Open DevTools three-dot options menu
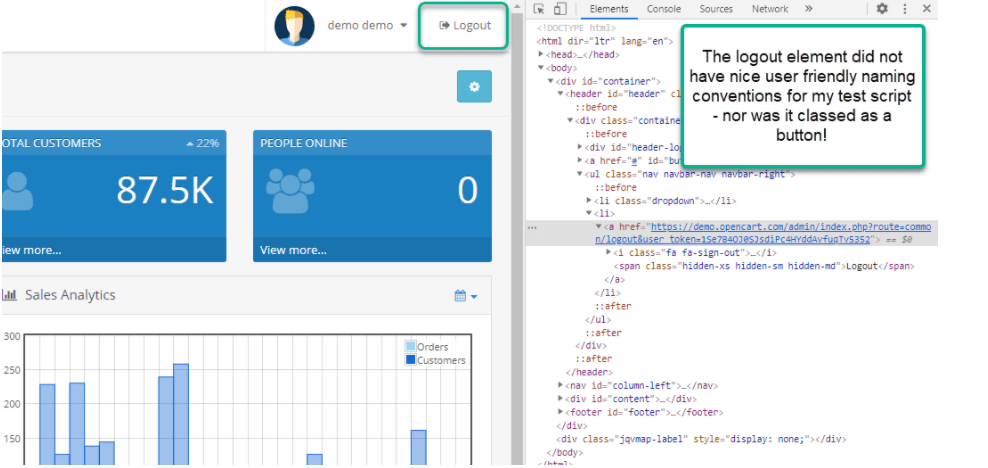The height and width of the screenshot is (468, 988). click(905, 9)
